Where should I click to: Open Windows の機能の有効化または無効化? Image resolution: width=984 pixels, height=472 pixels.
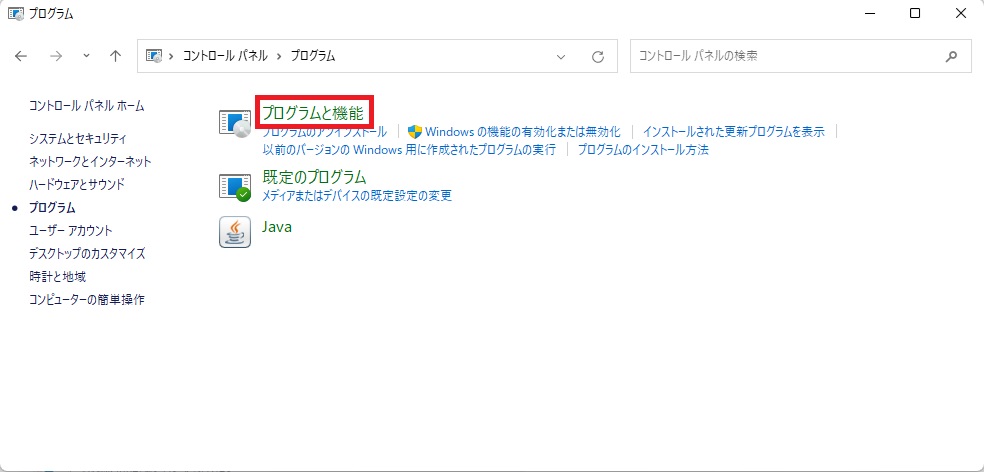(x=523, y=132)
